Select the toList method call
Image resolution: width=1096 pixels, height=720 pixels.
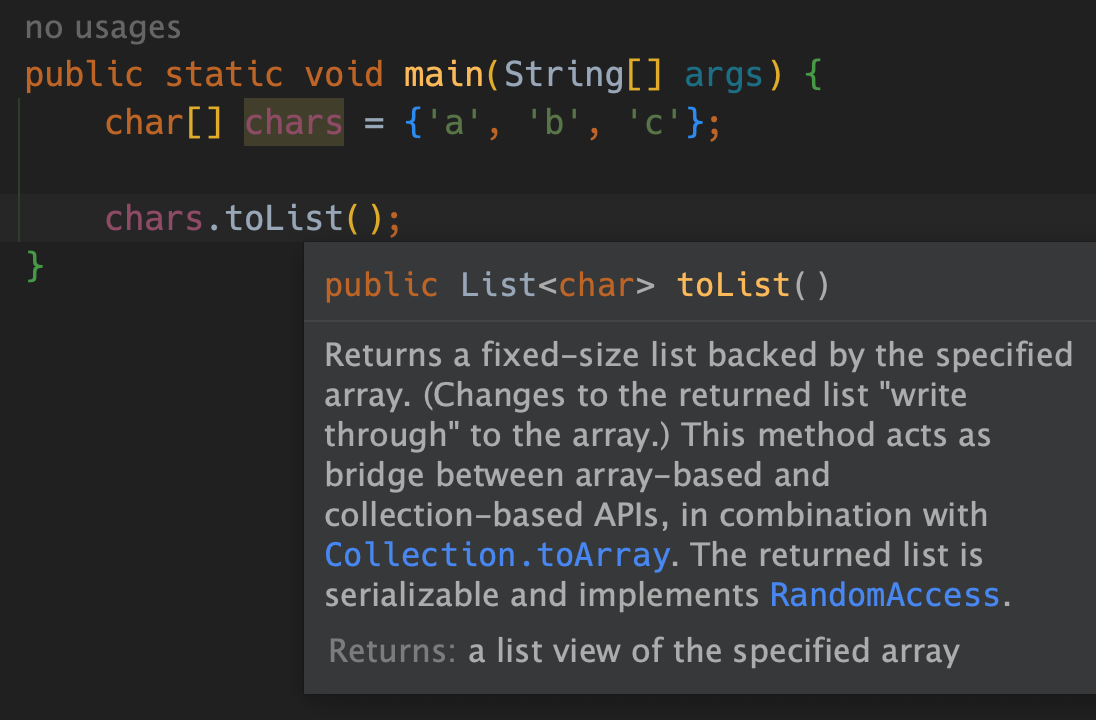point(284,218)
